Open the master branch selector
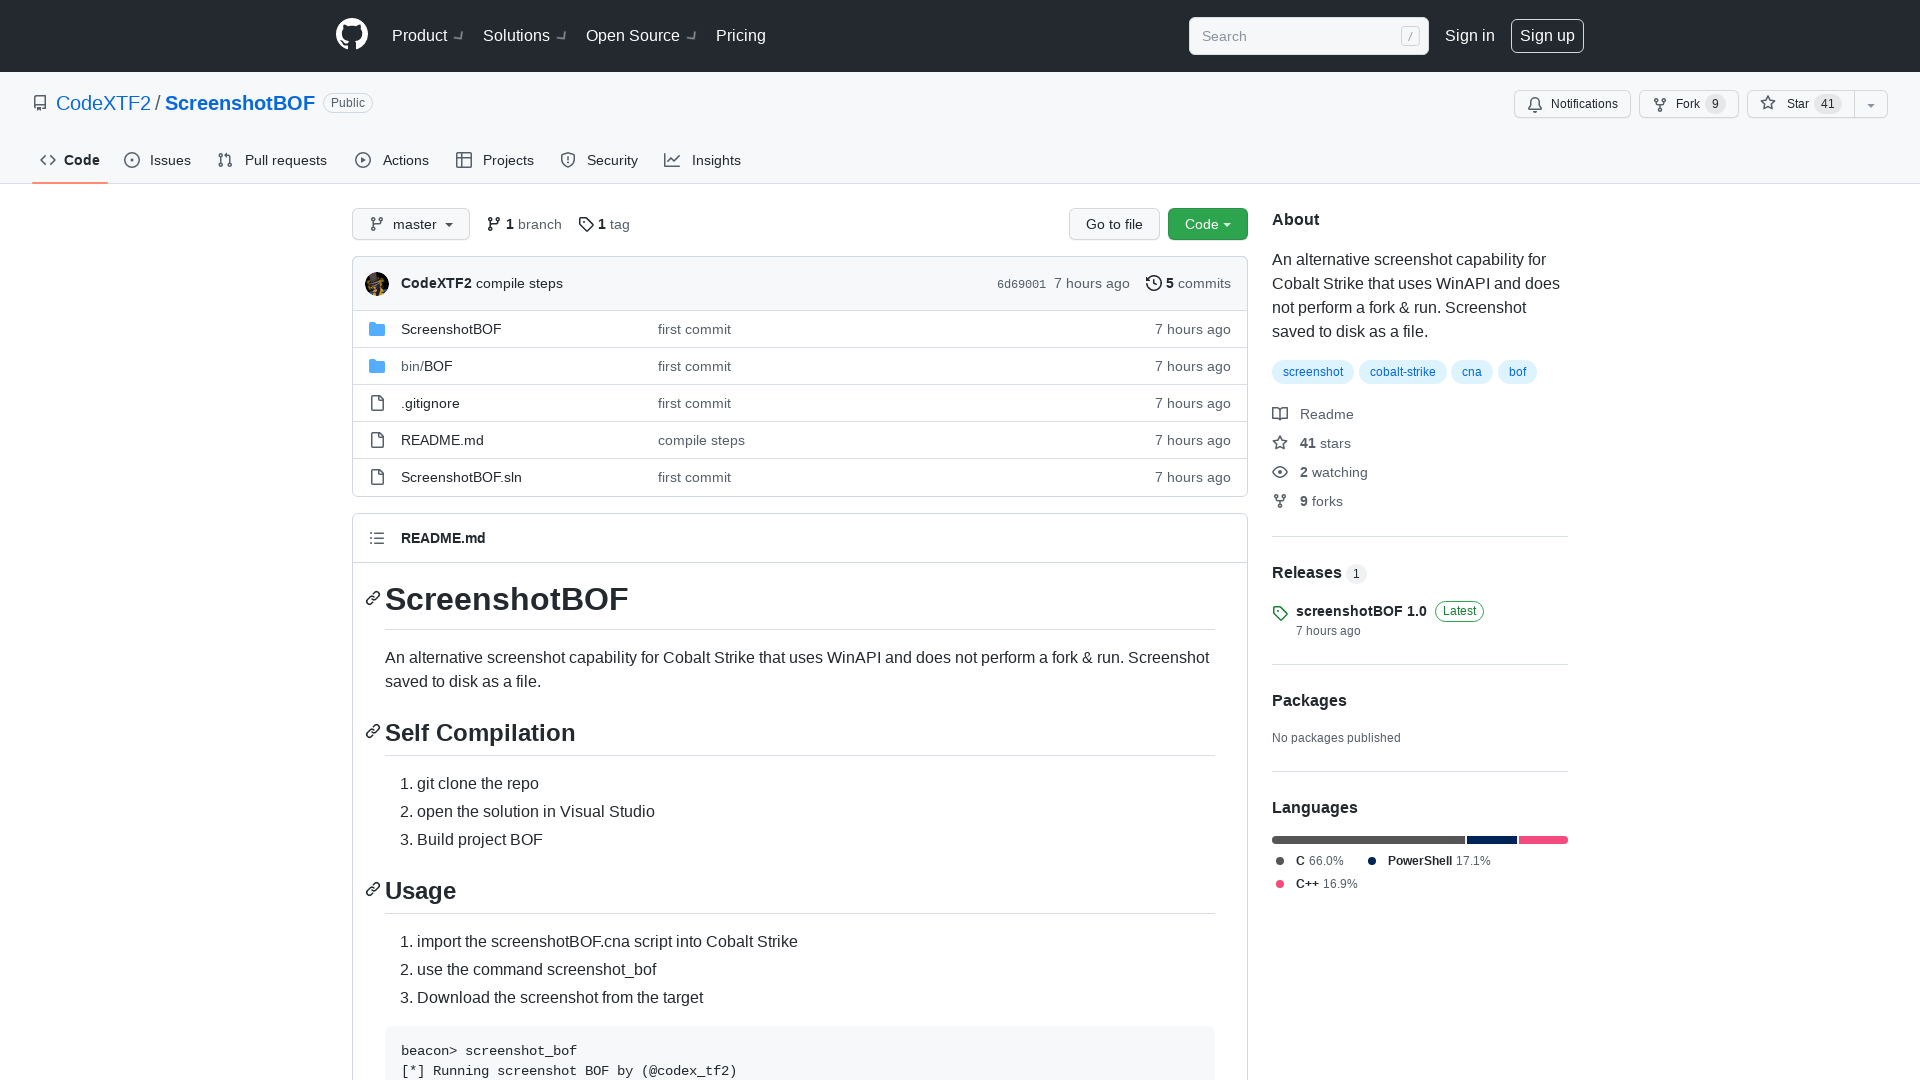 pos(410,224)
